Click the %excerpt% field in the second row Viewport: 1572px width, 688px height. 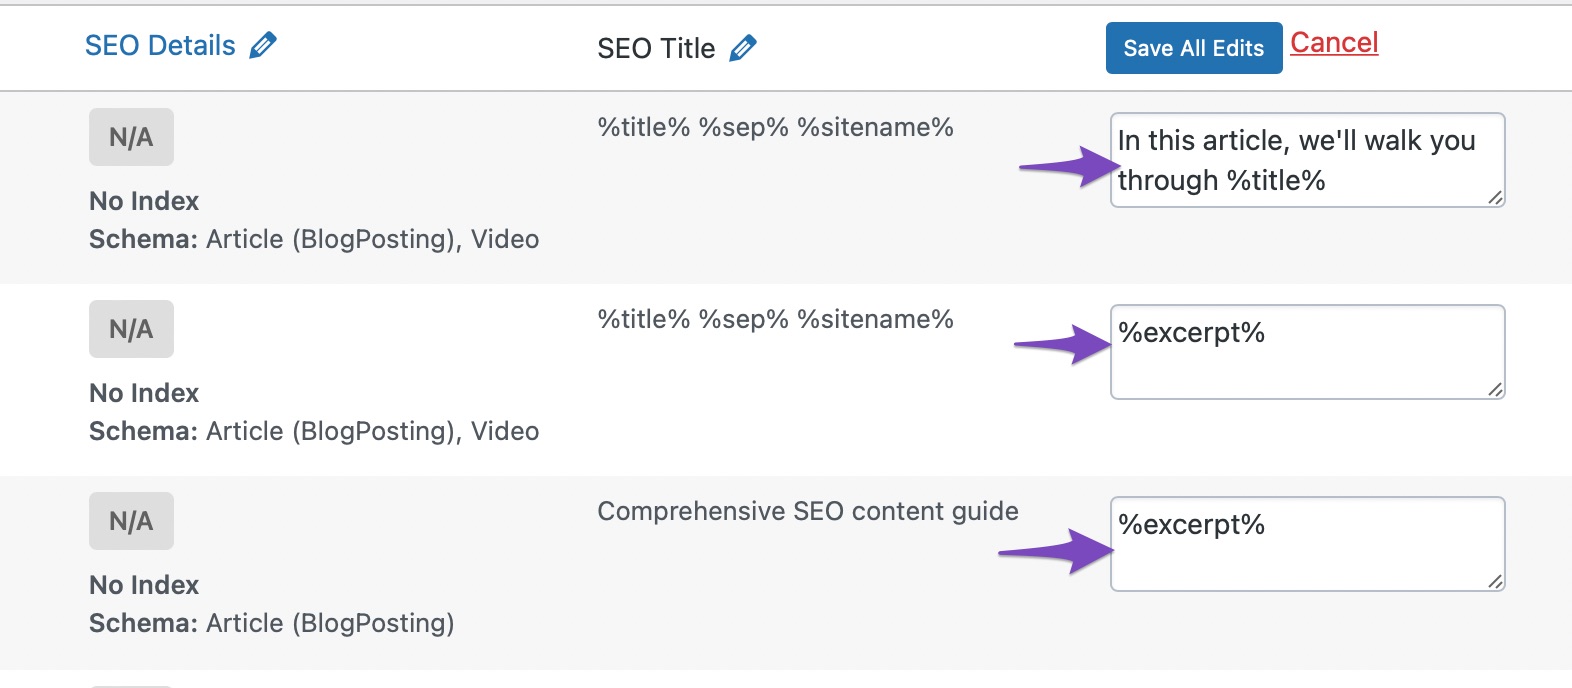click(1307, 352)
